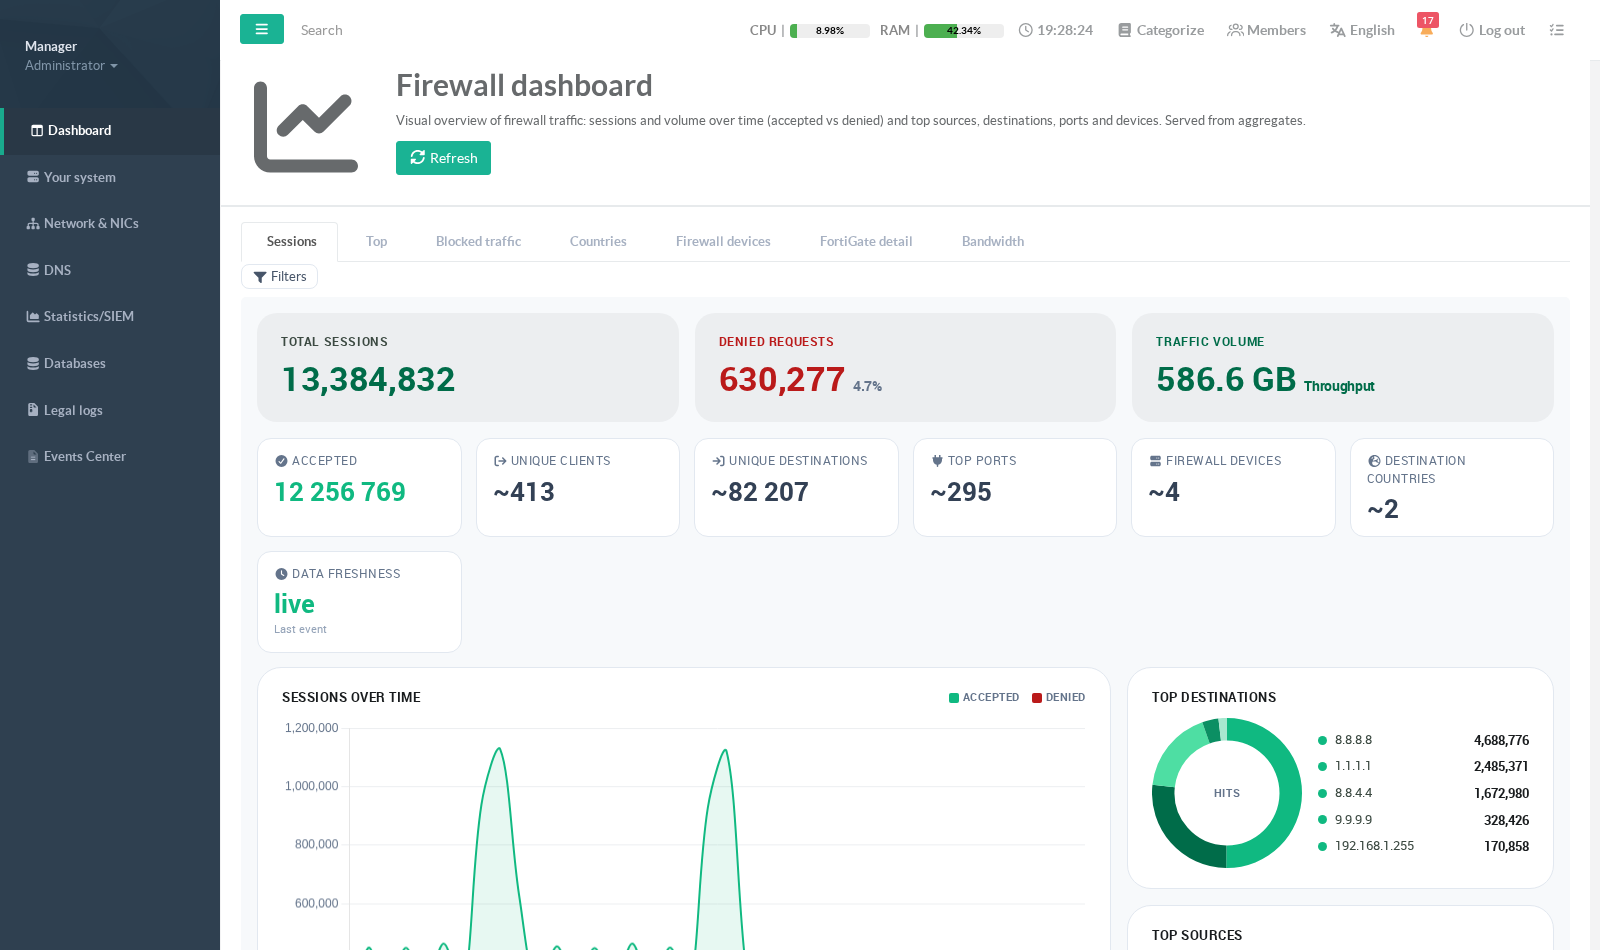Click the Members people icon
The image size is (1600, 950).
(x=1235, y=30)
